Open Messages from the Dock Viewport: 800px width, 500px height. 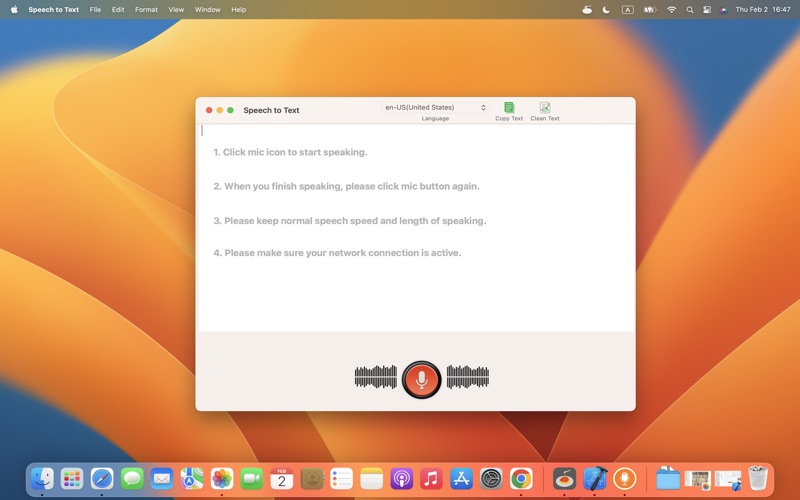point(132,479)
